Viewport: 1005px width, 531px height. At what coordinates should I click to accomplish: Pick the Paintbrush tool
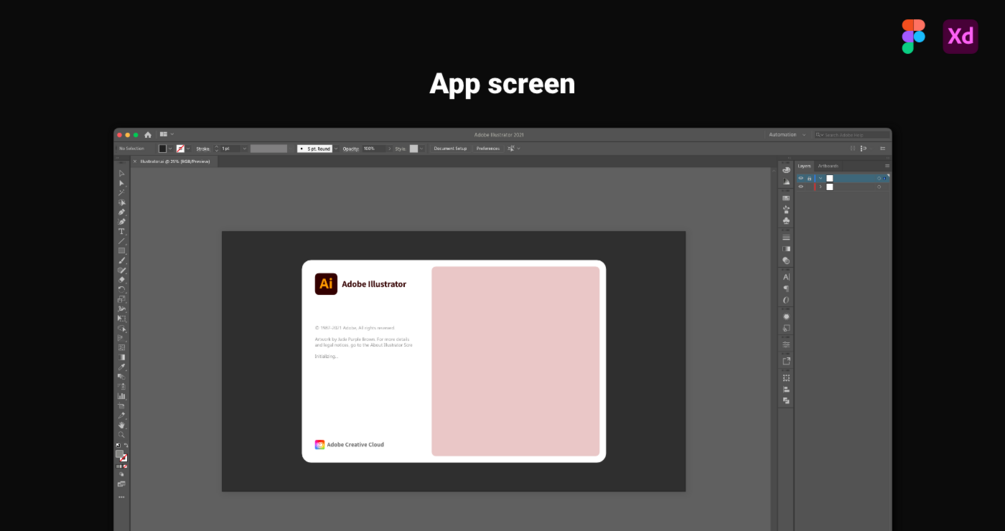tap(121, 260)
